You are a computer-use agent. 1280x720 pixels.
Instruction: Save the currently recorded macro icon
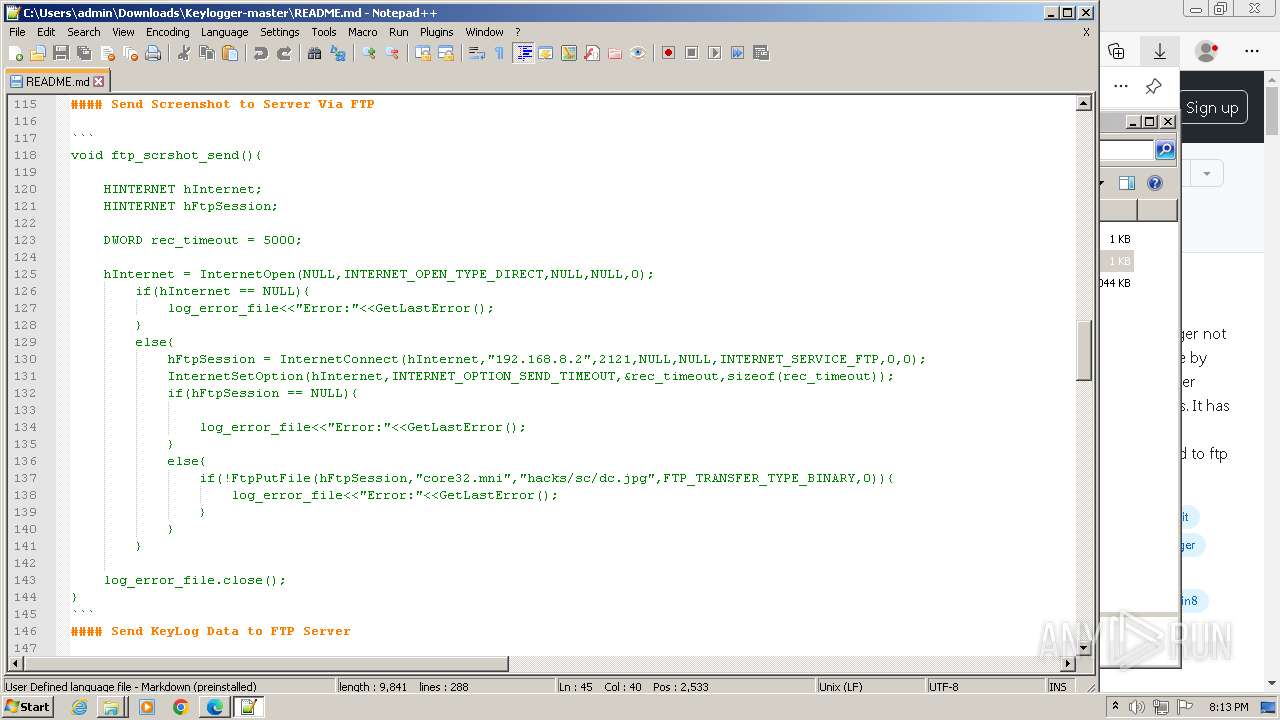pyautogui.click(x=761, y=53)
